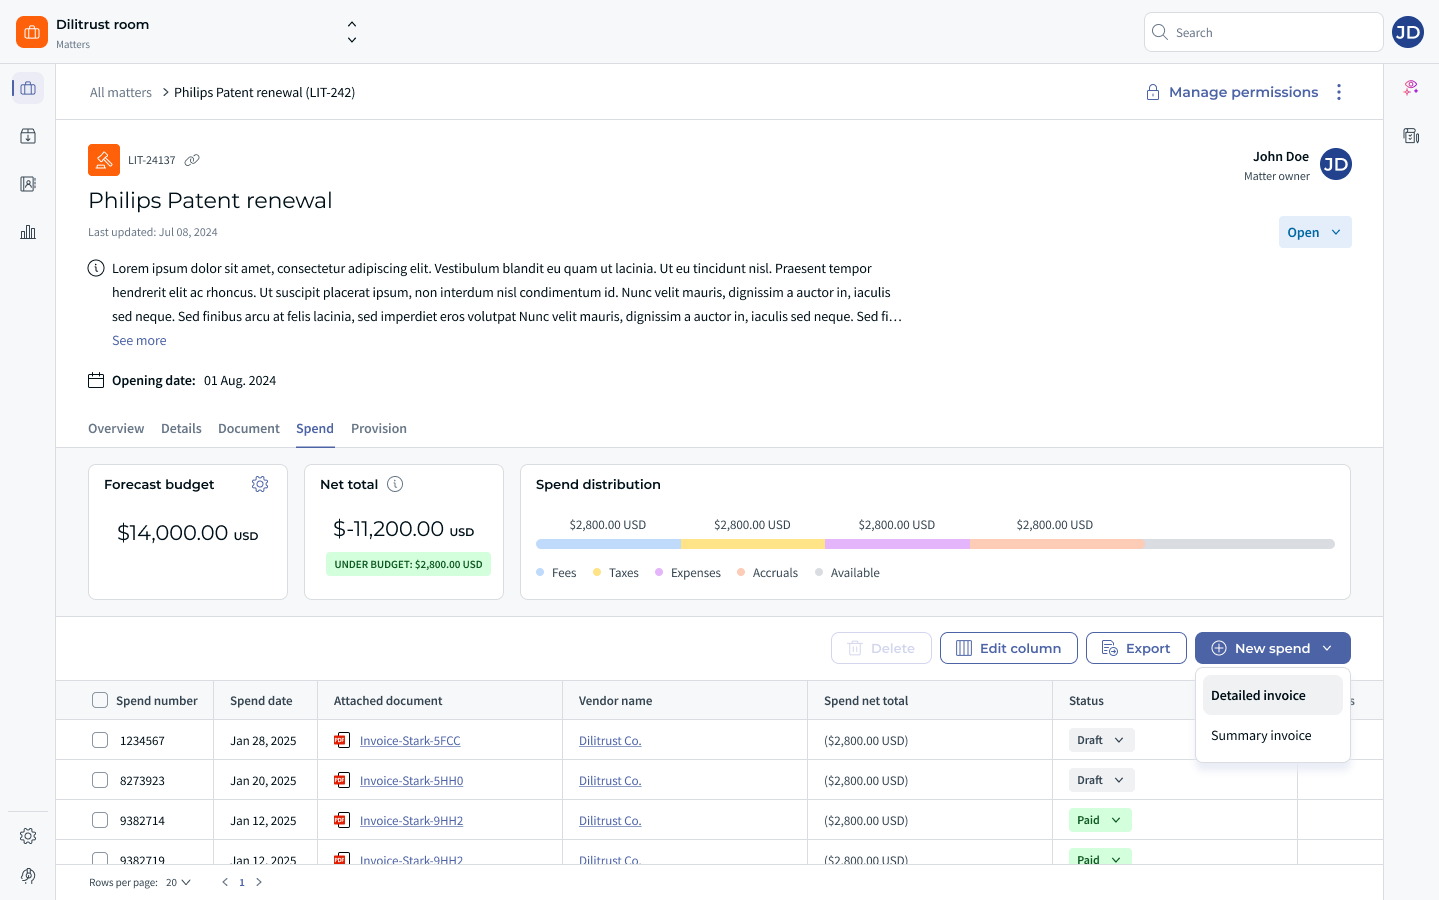Viewport: 1439px width, 900px height.
Task: Click the purple Expenses bar segment
Action: pyautogui.click(x=897, y=544)
